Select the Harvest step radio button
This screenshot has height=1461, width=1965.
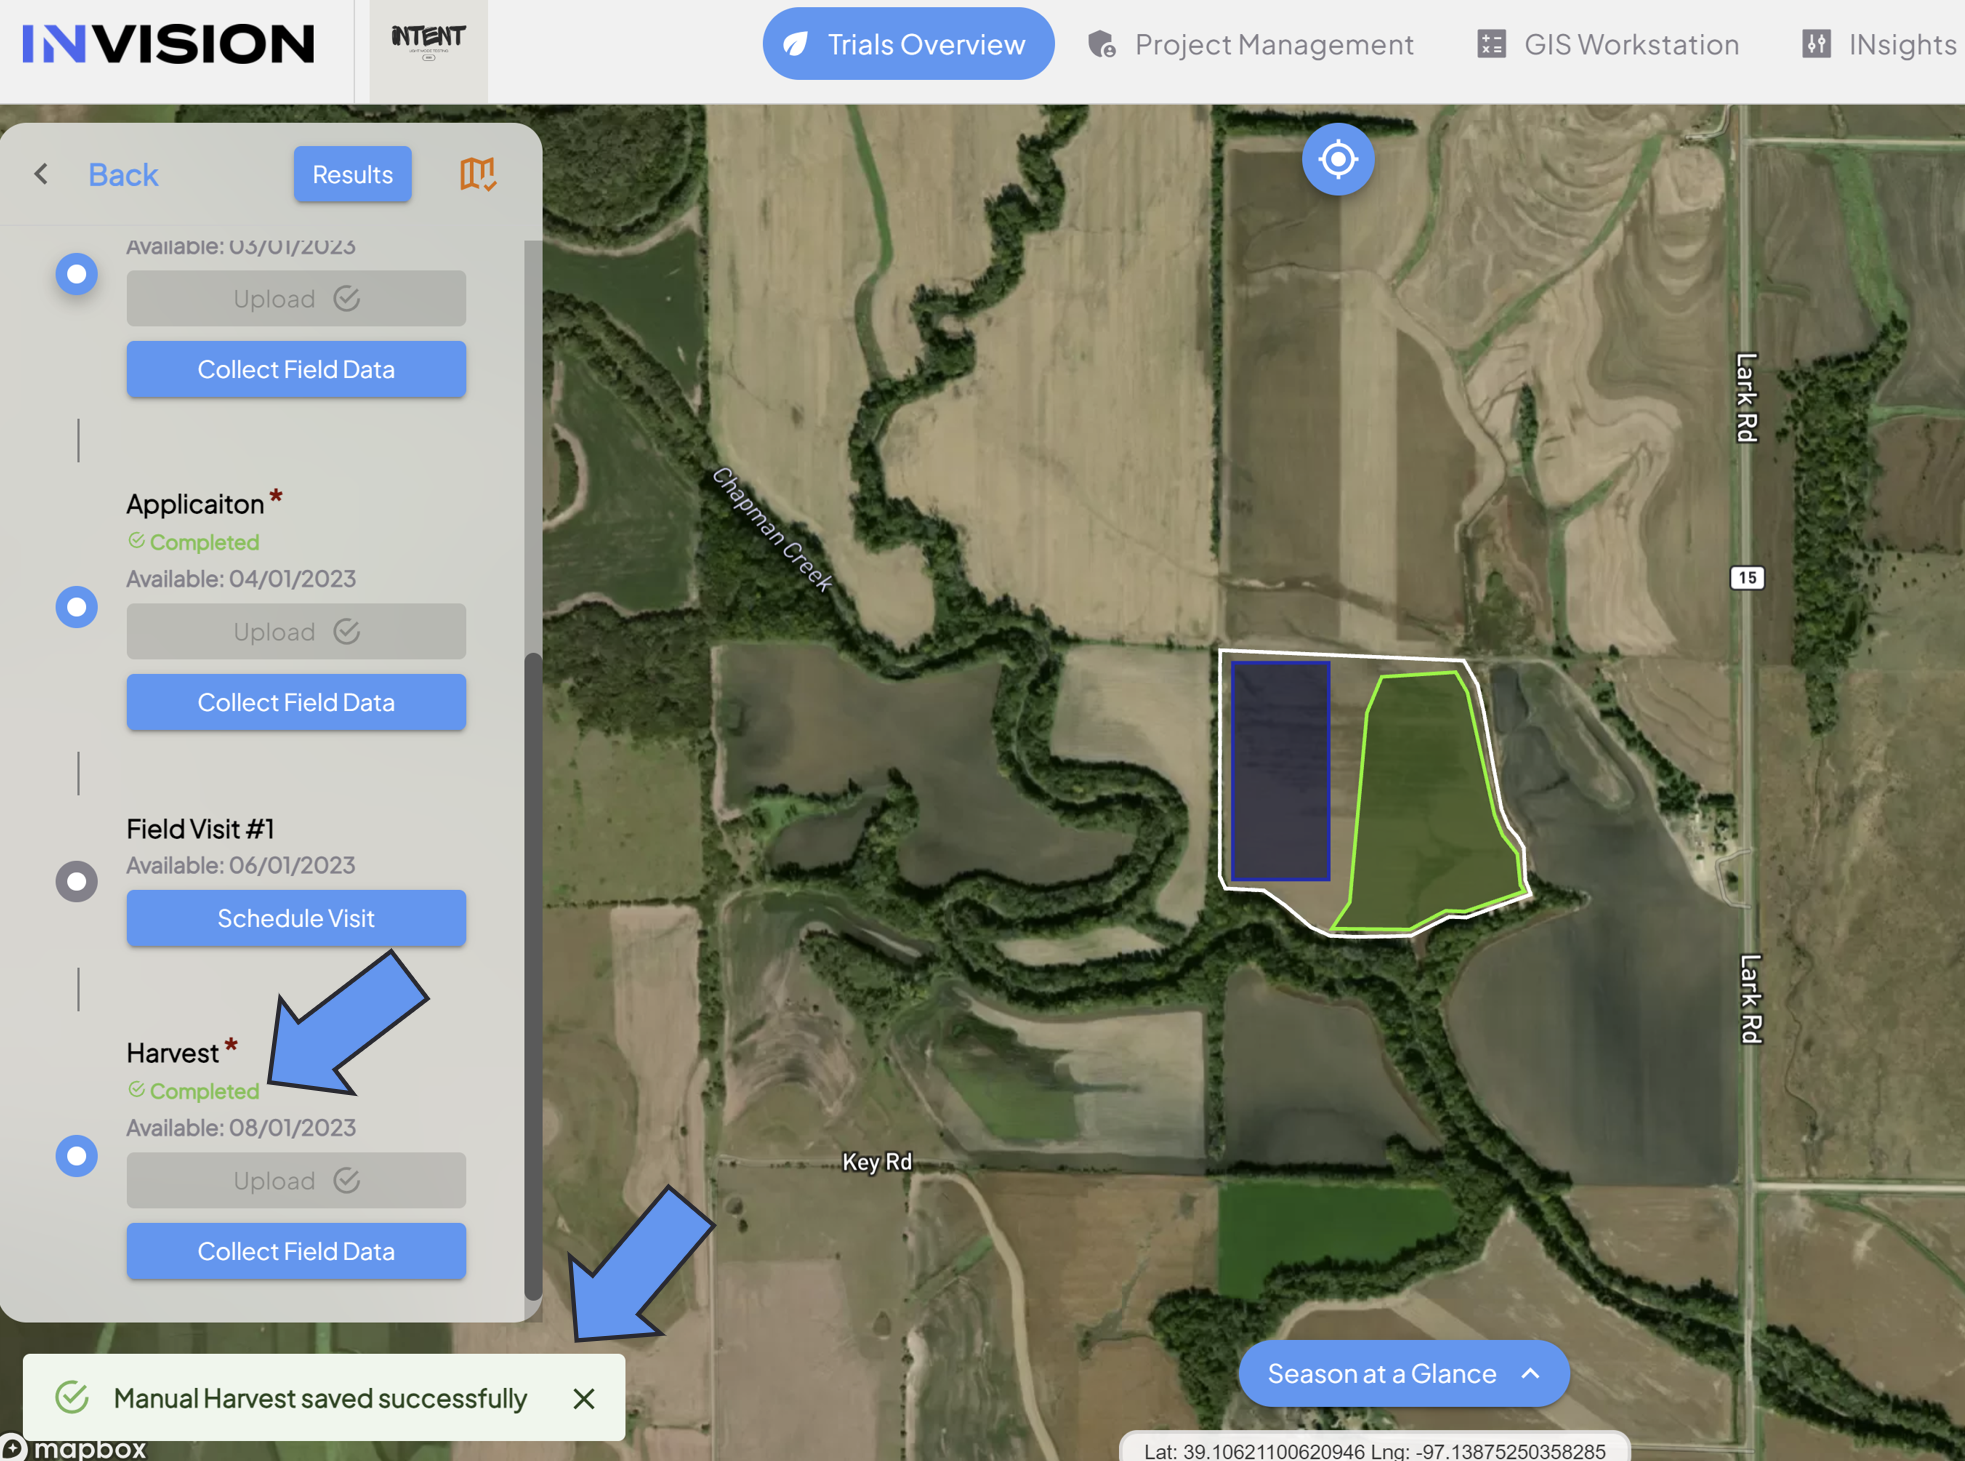coord(76,1155)
